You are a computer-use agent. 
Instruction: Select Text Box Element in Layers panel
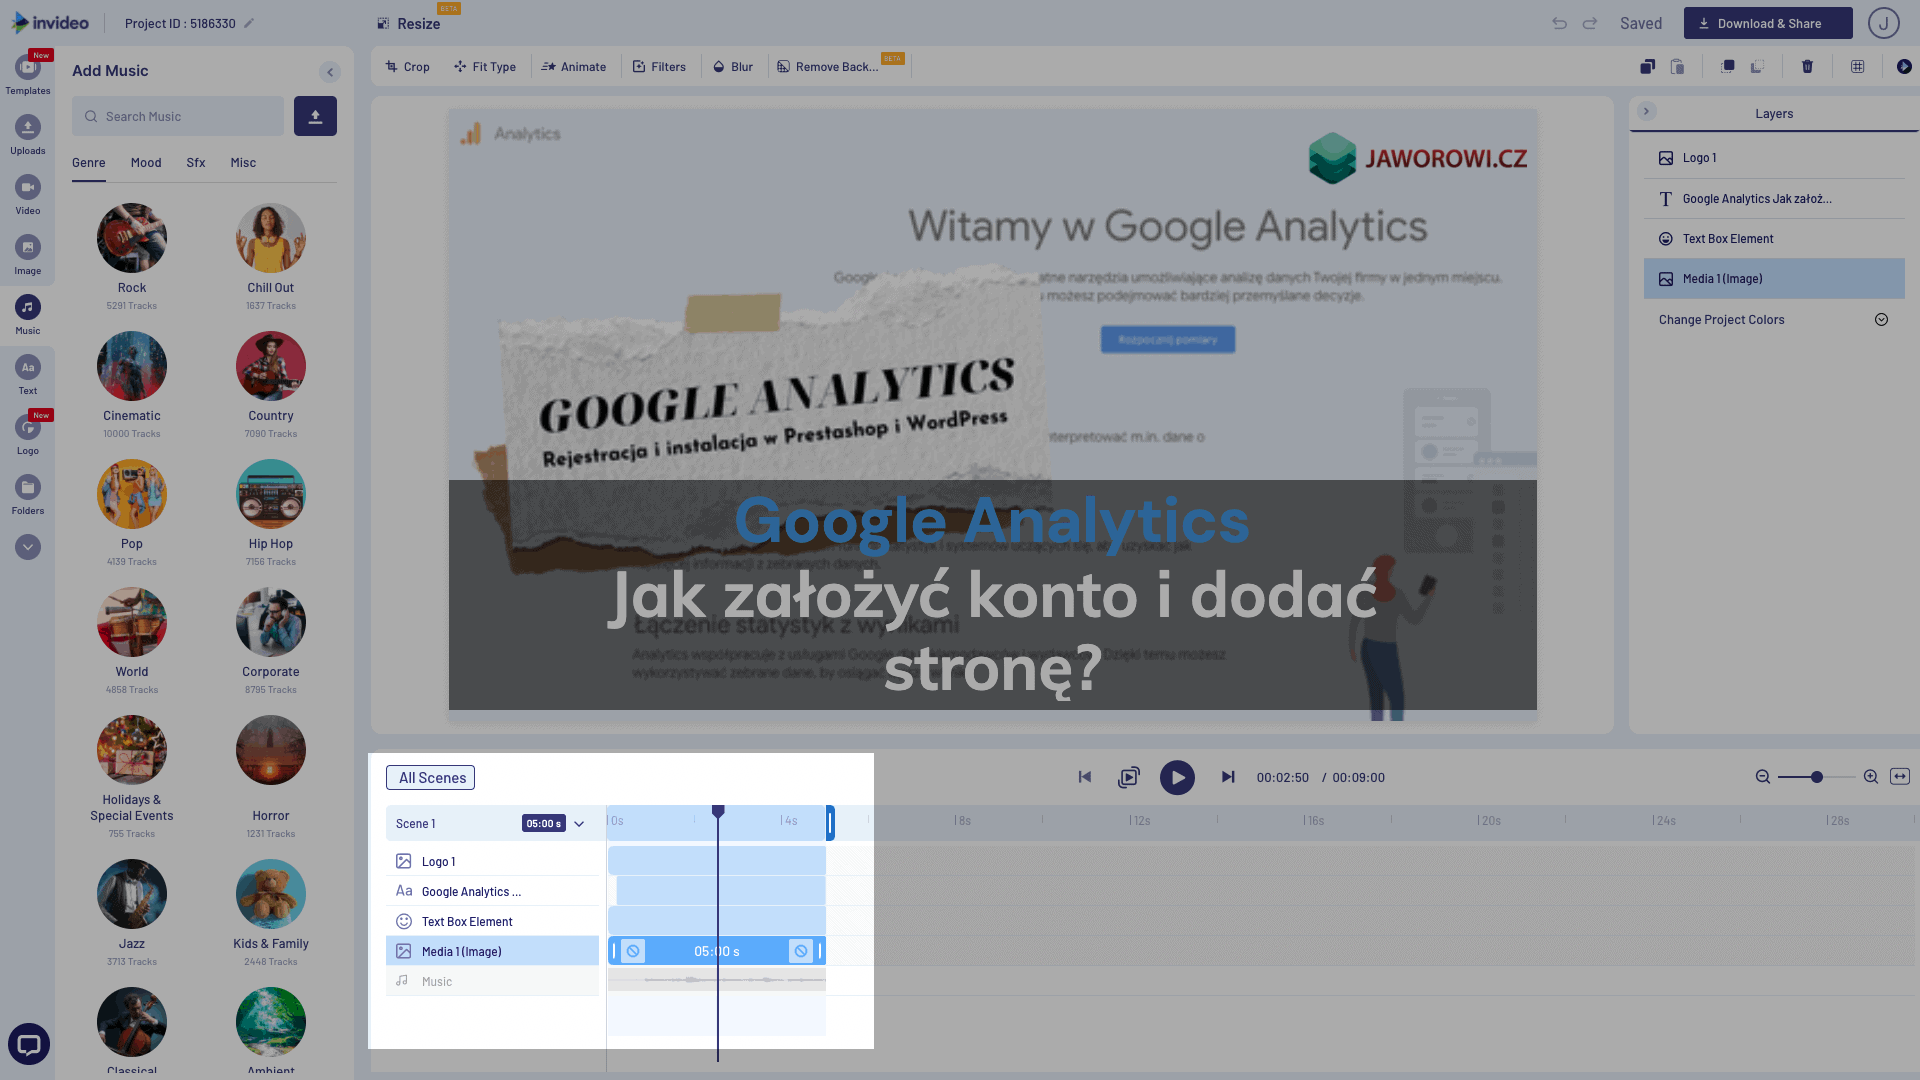(1774, 239)
